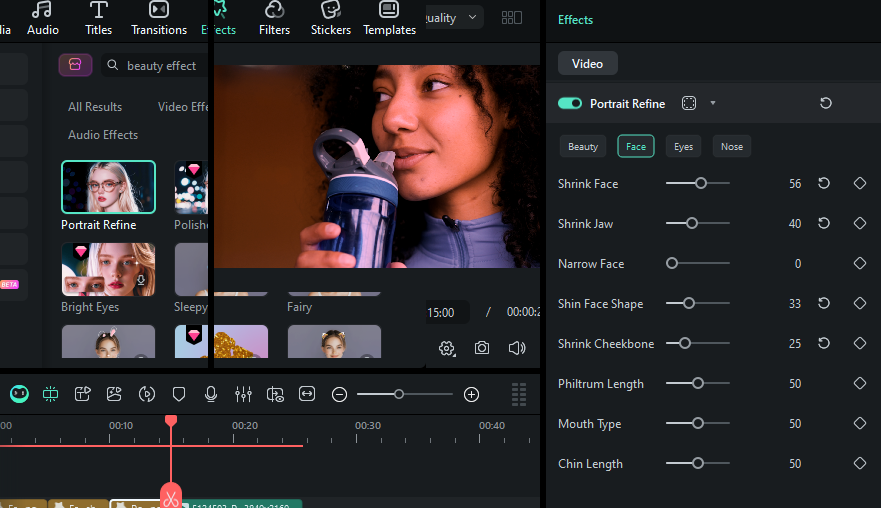Click the volume speaker icon under preview
The height and width of the screenshot is (508, 881).
517,348
